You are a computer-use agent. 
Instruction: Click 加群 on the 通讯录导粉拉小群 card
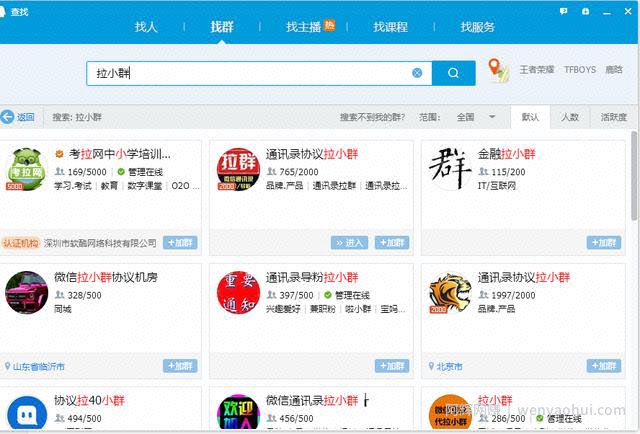coord(392,366)
